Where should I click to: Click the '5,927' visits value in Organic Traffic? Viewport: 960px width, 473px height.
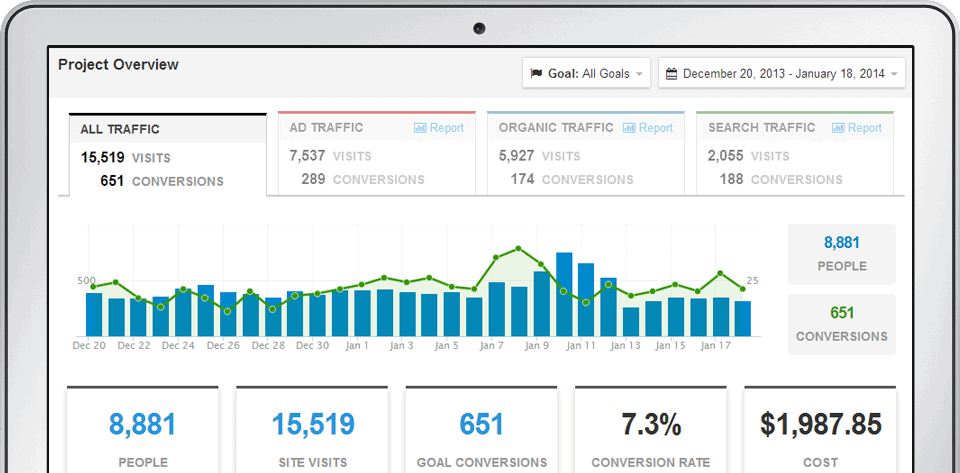click(x=517, y=155)
